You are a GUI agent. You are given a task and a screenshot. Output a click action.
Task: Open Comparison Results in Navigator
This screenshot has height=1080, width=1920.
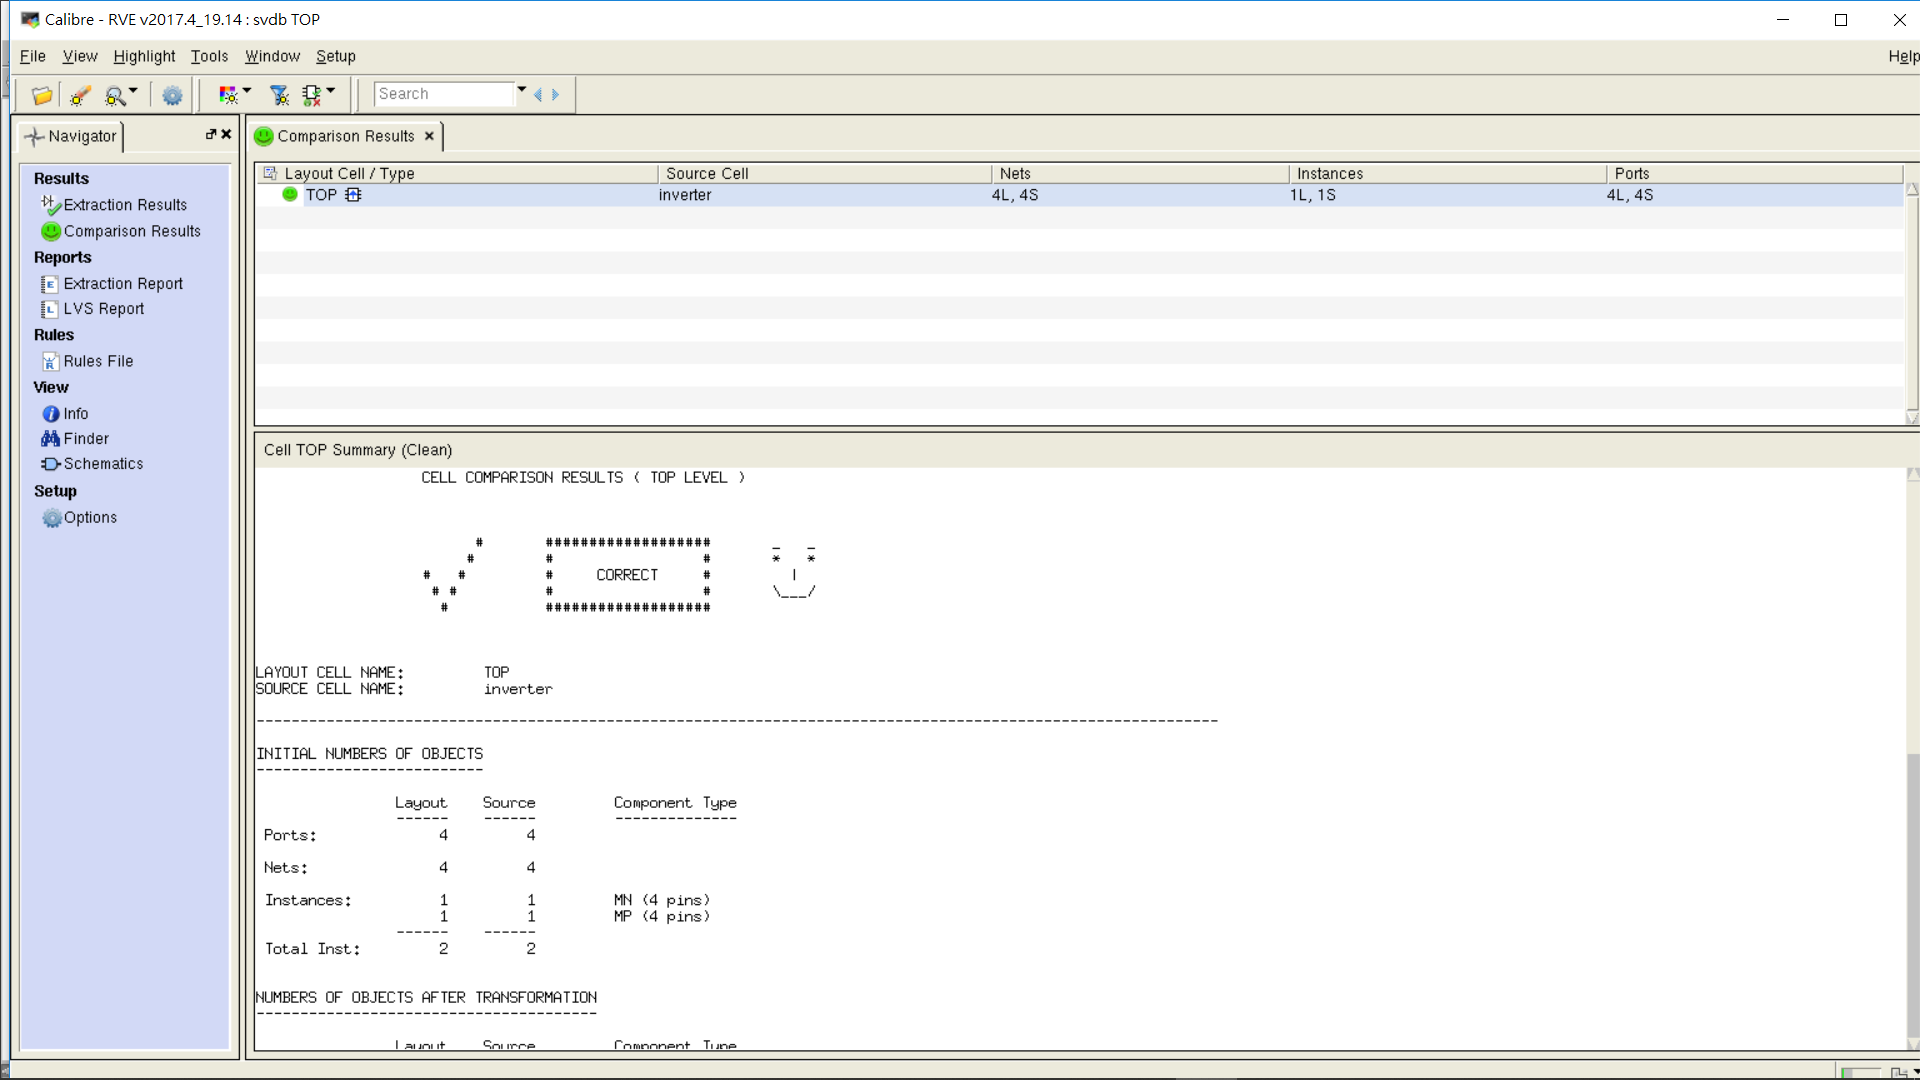coord(132,231)
